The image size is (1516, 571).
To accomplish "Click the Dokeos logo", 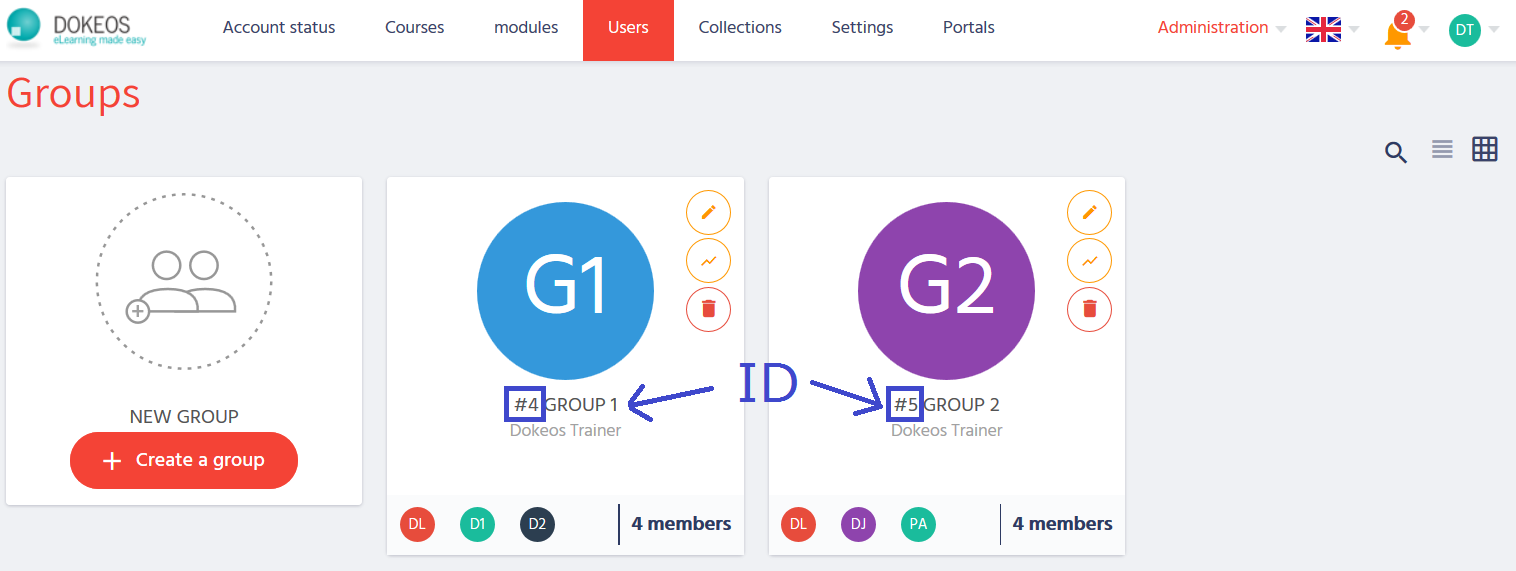I will point(69,29).
